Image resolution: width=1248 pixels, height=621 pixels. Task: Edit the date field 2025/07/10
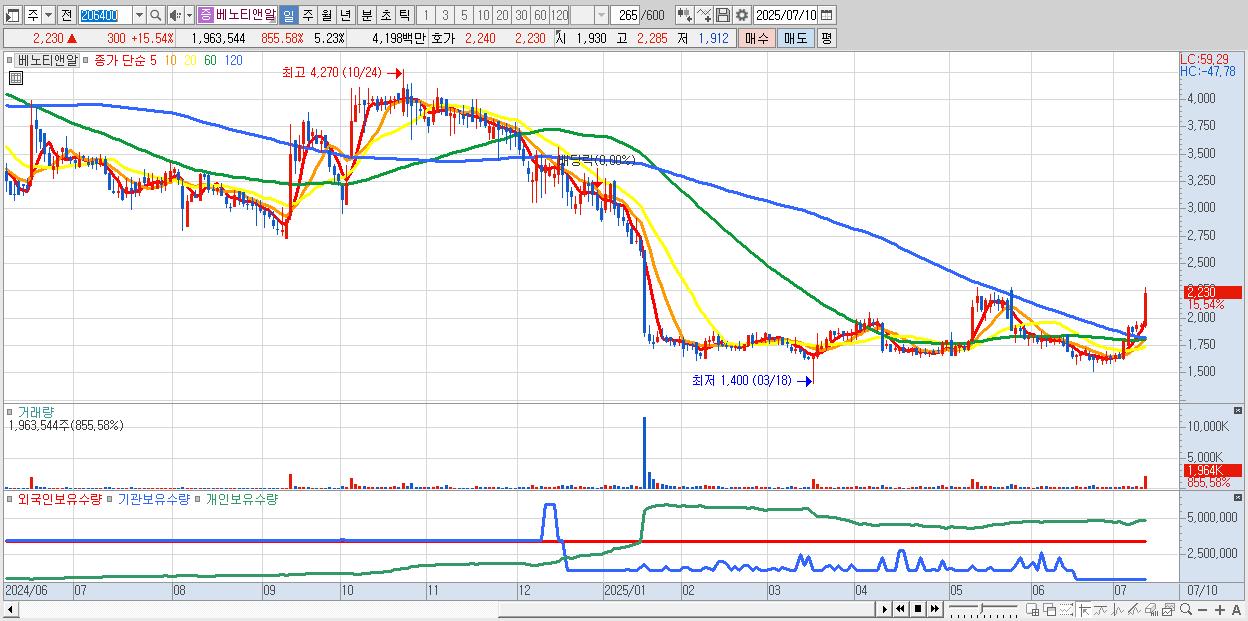pyautogui.click(x=786, y=15)
